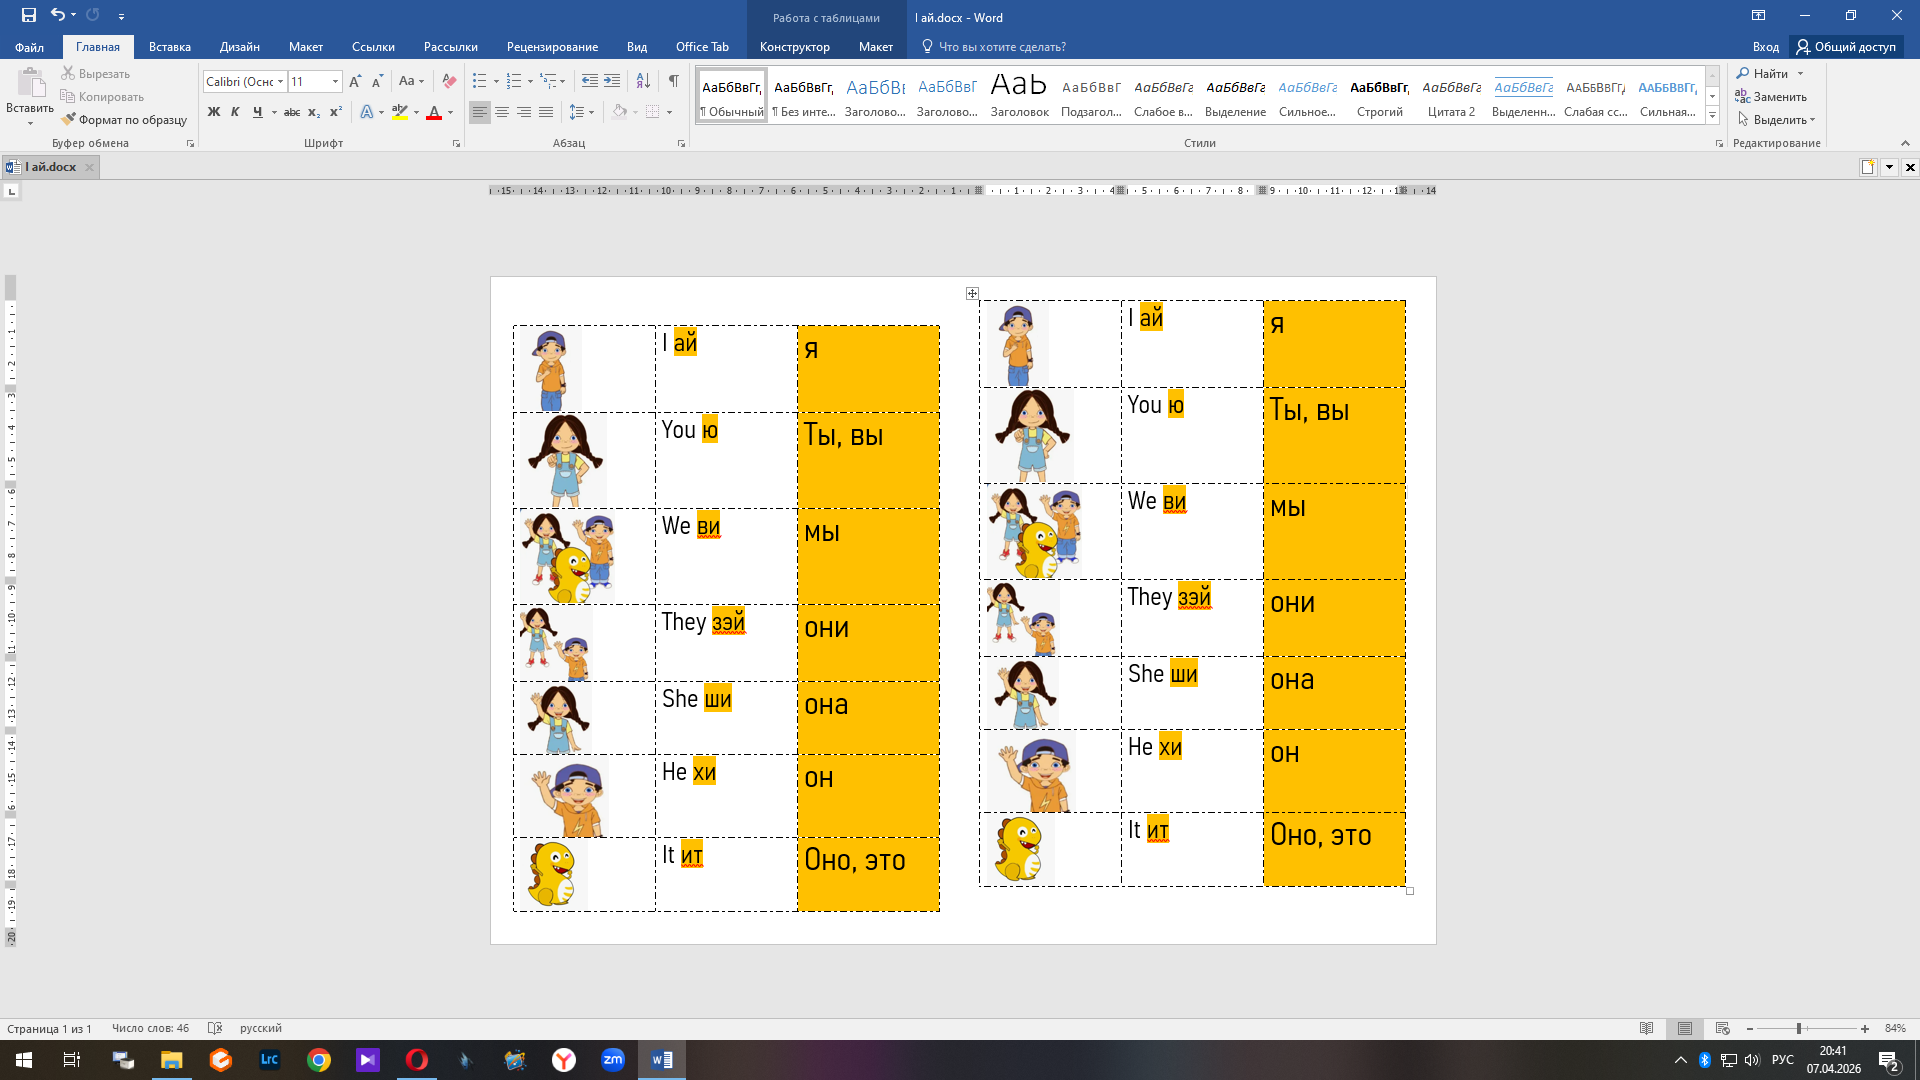
Task: Undo the last action
Action: (58, 15)
